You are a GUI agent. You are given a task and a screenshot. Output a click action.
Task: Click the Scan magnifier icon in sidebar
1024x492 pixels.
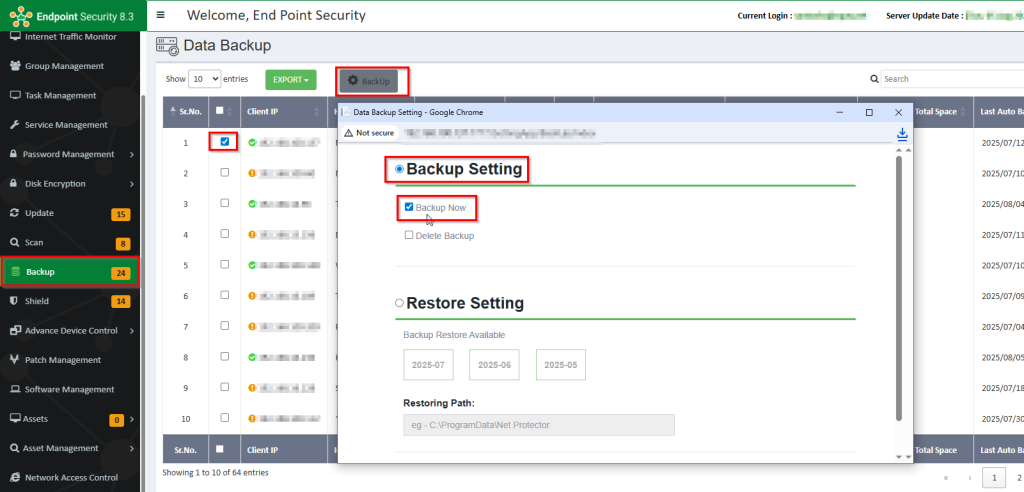click(14, 242)
